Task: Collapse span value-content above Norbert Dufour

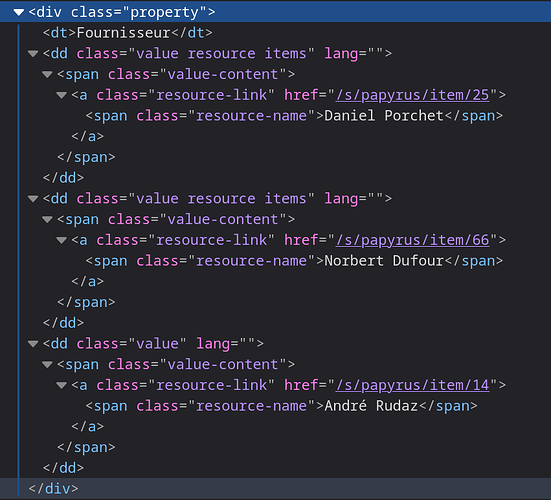Action: coord(47,220)
